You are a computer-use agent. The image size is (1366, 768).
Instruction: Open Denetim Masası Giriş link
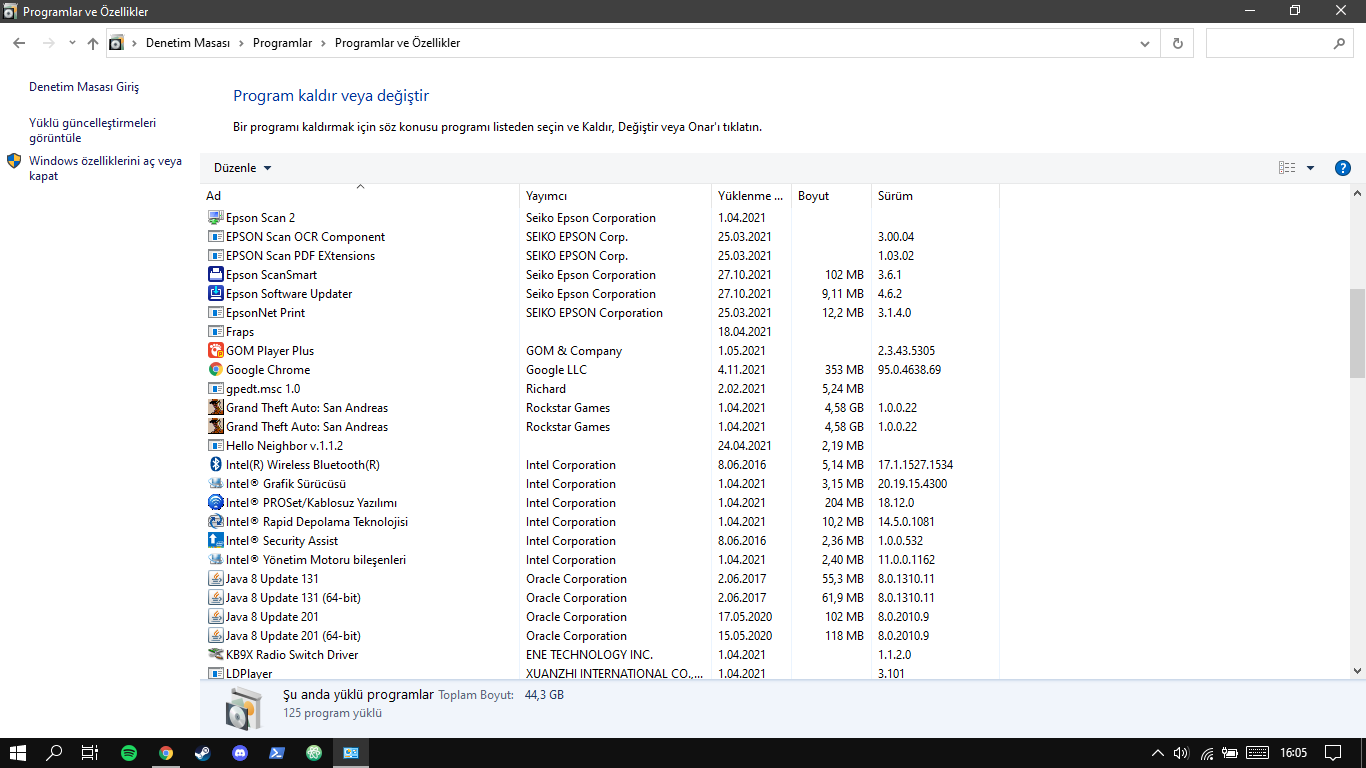pos(84,88)
